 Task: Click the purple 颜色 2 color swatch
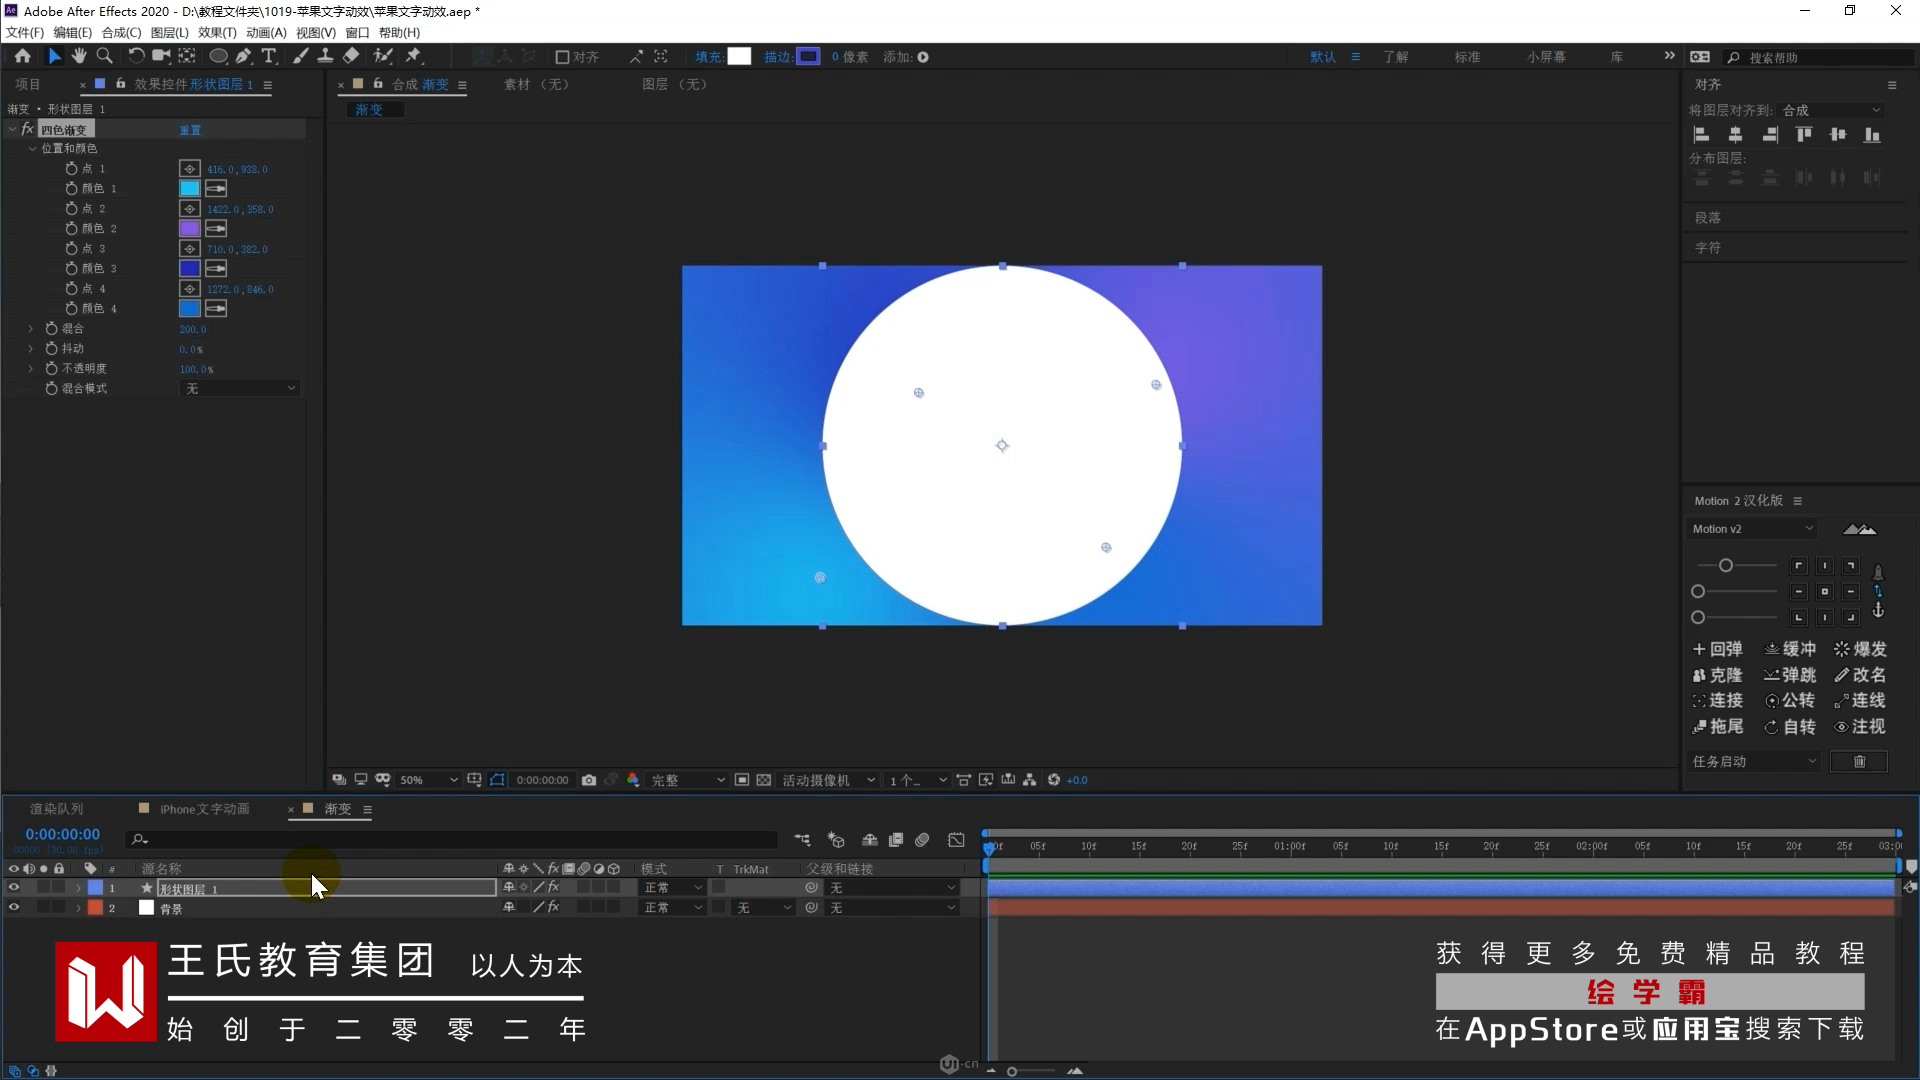189,228
